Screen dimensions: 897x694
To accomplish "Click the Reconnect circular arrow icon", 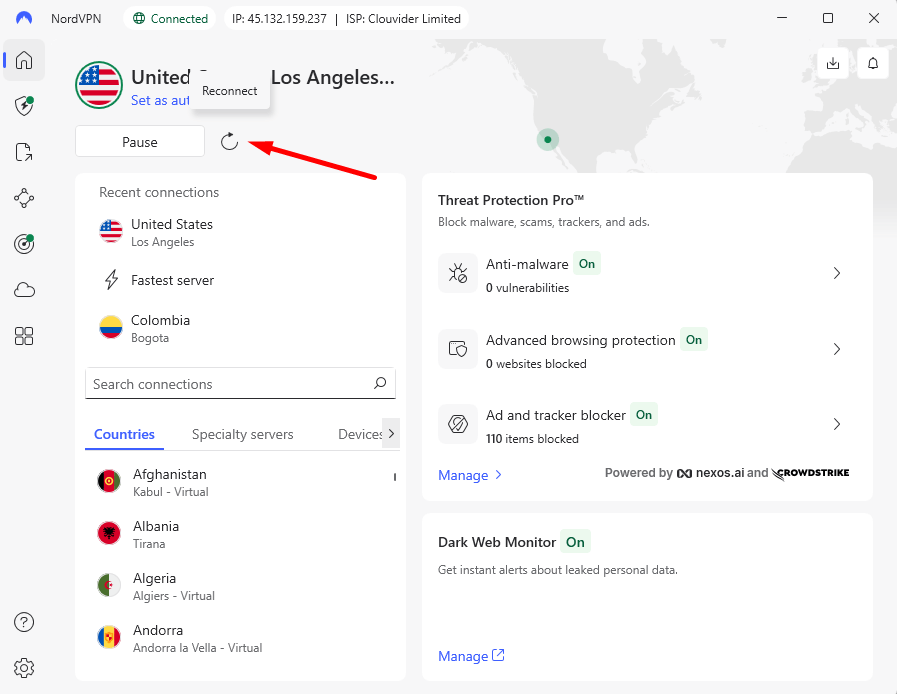I will (x=229, y=141).
